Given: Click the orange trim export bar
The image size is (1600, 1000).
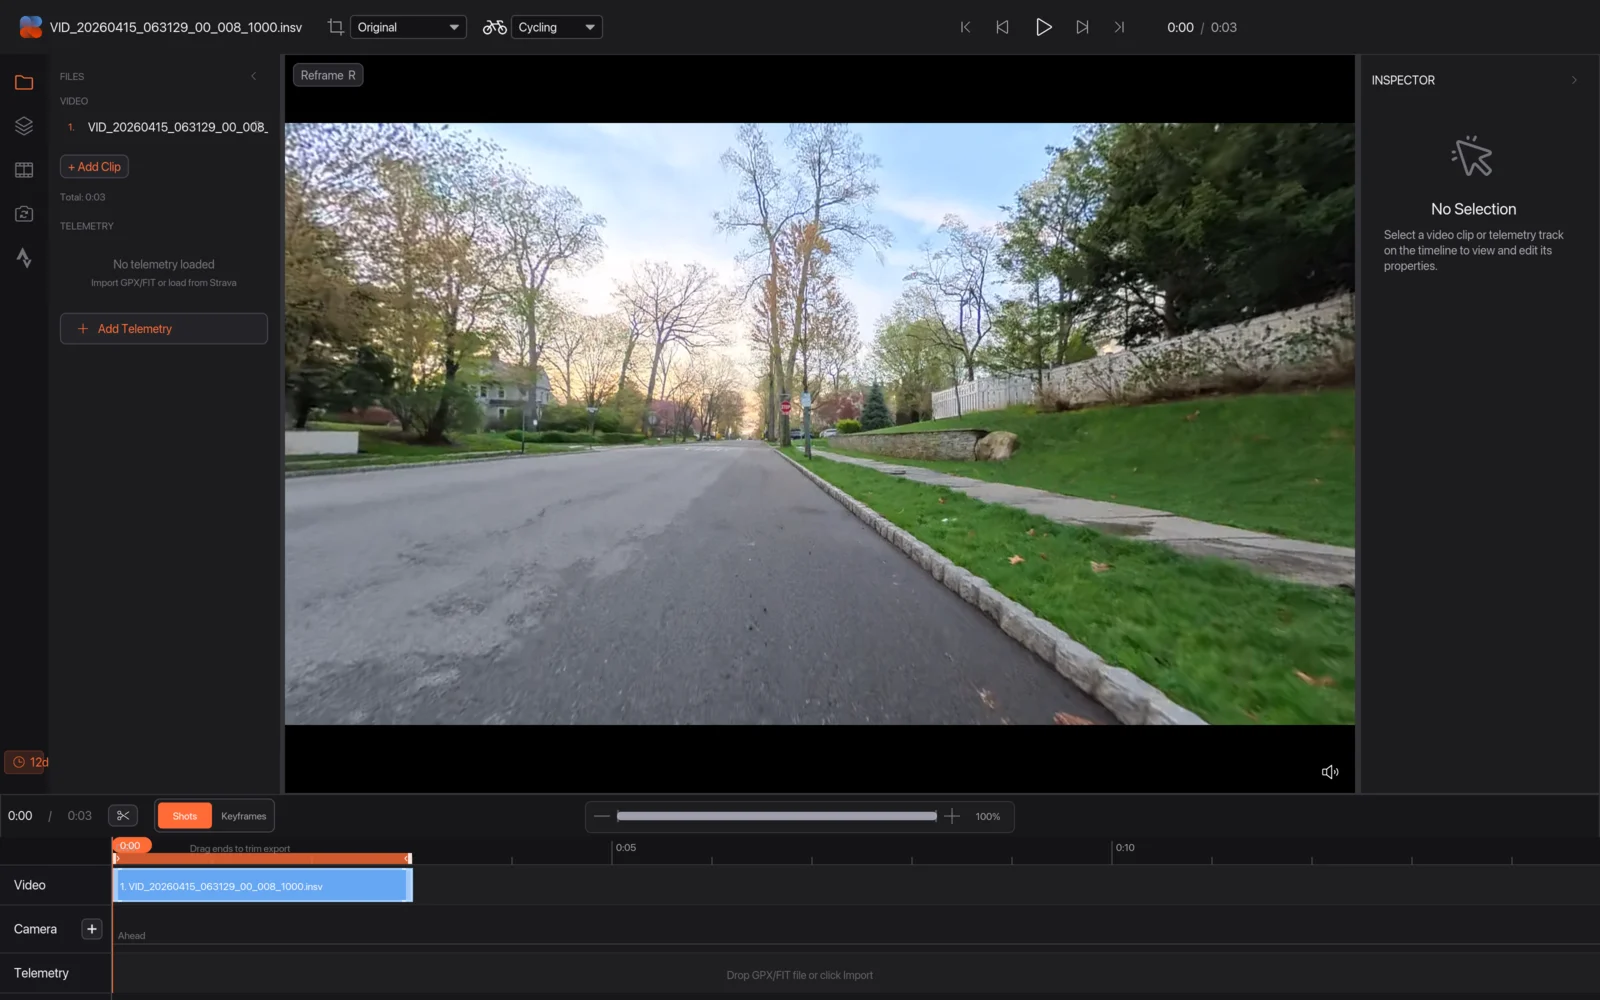Looking at the screenshot, I should 262,858.
